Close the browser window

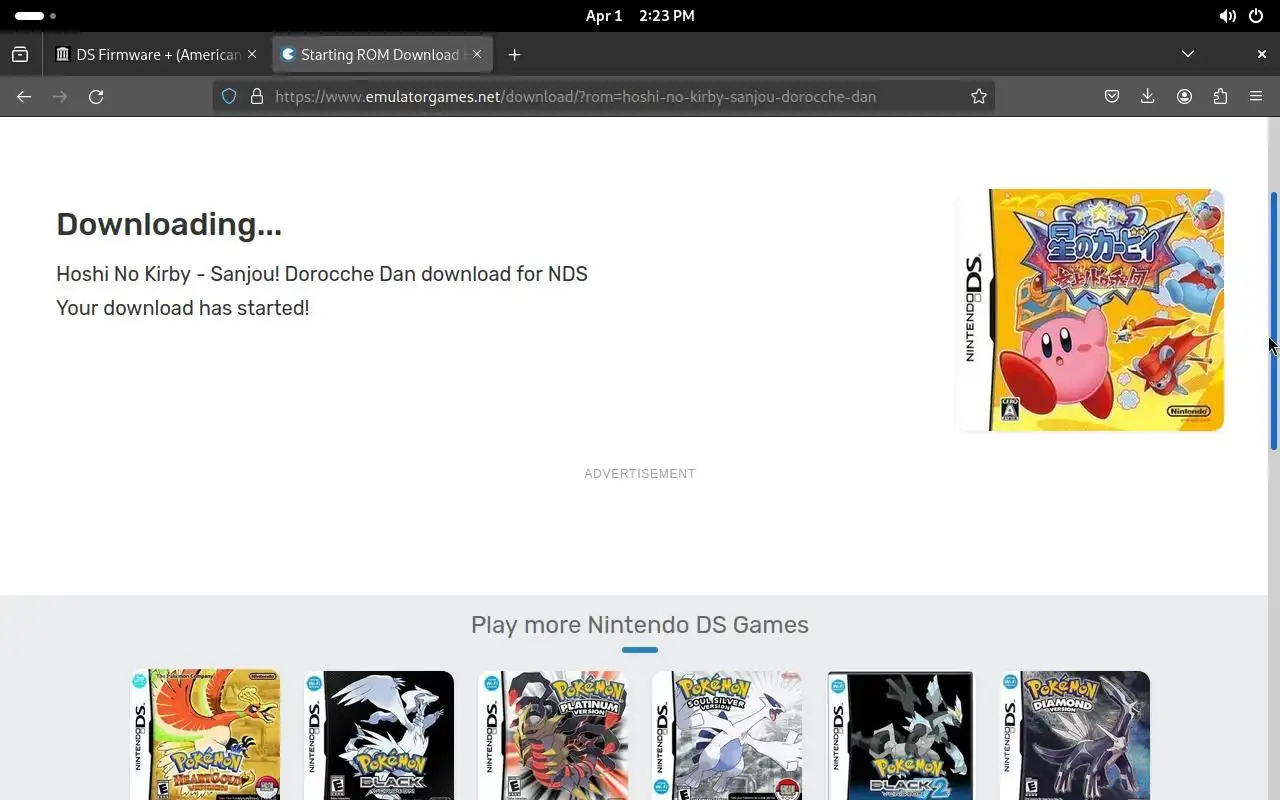[x=1261, y=54]
